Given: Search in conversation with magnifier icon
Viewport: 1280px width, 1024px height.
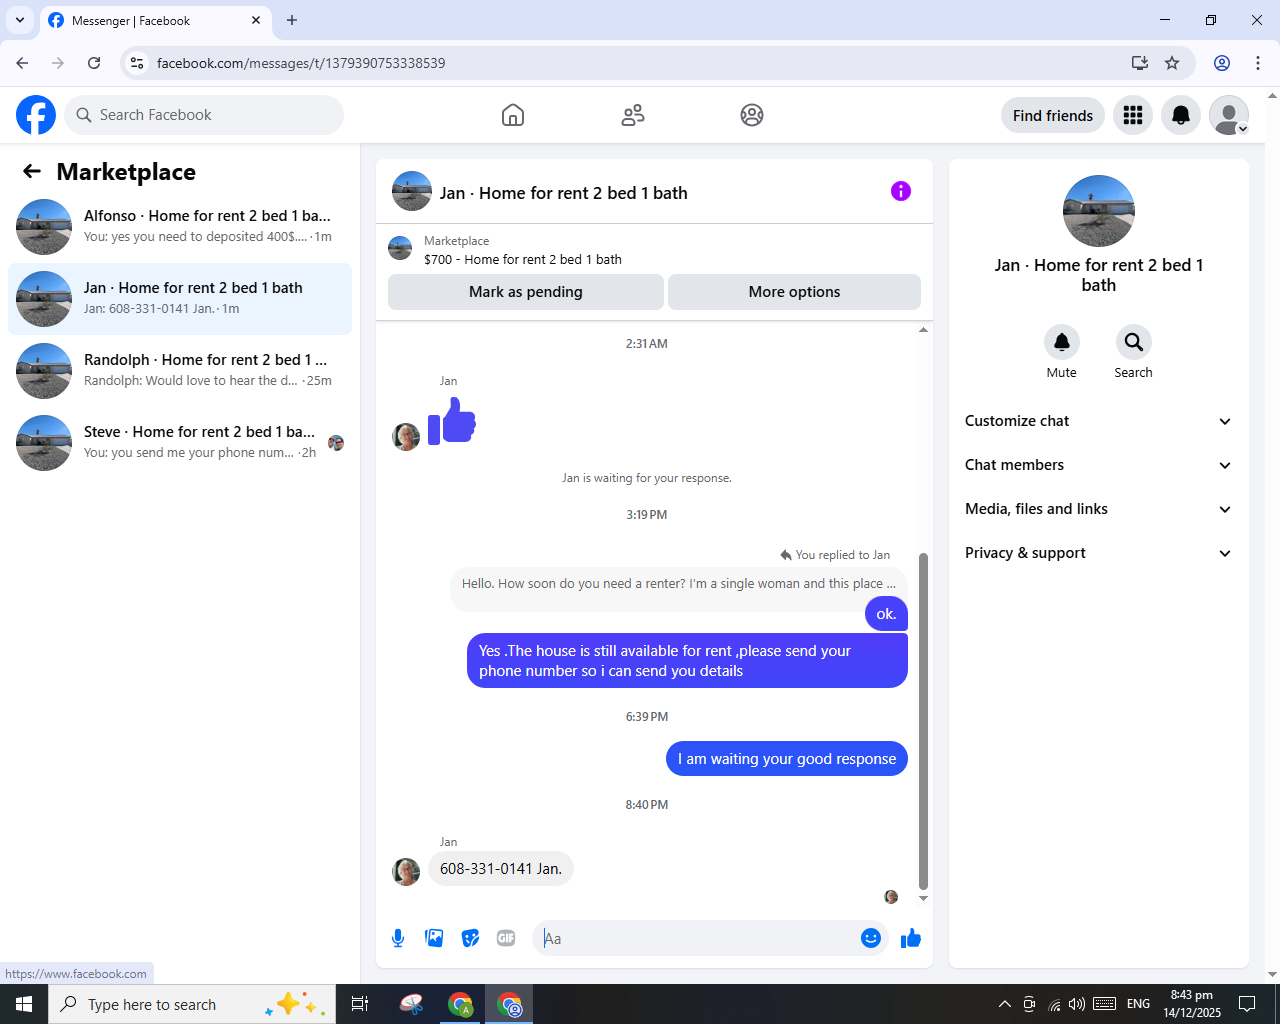Looking at the screenshot, I should pos(1134,342).
